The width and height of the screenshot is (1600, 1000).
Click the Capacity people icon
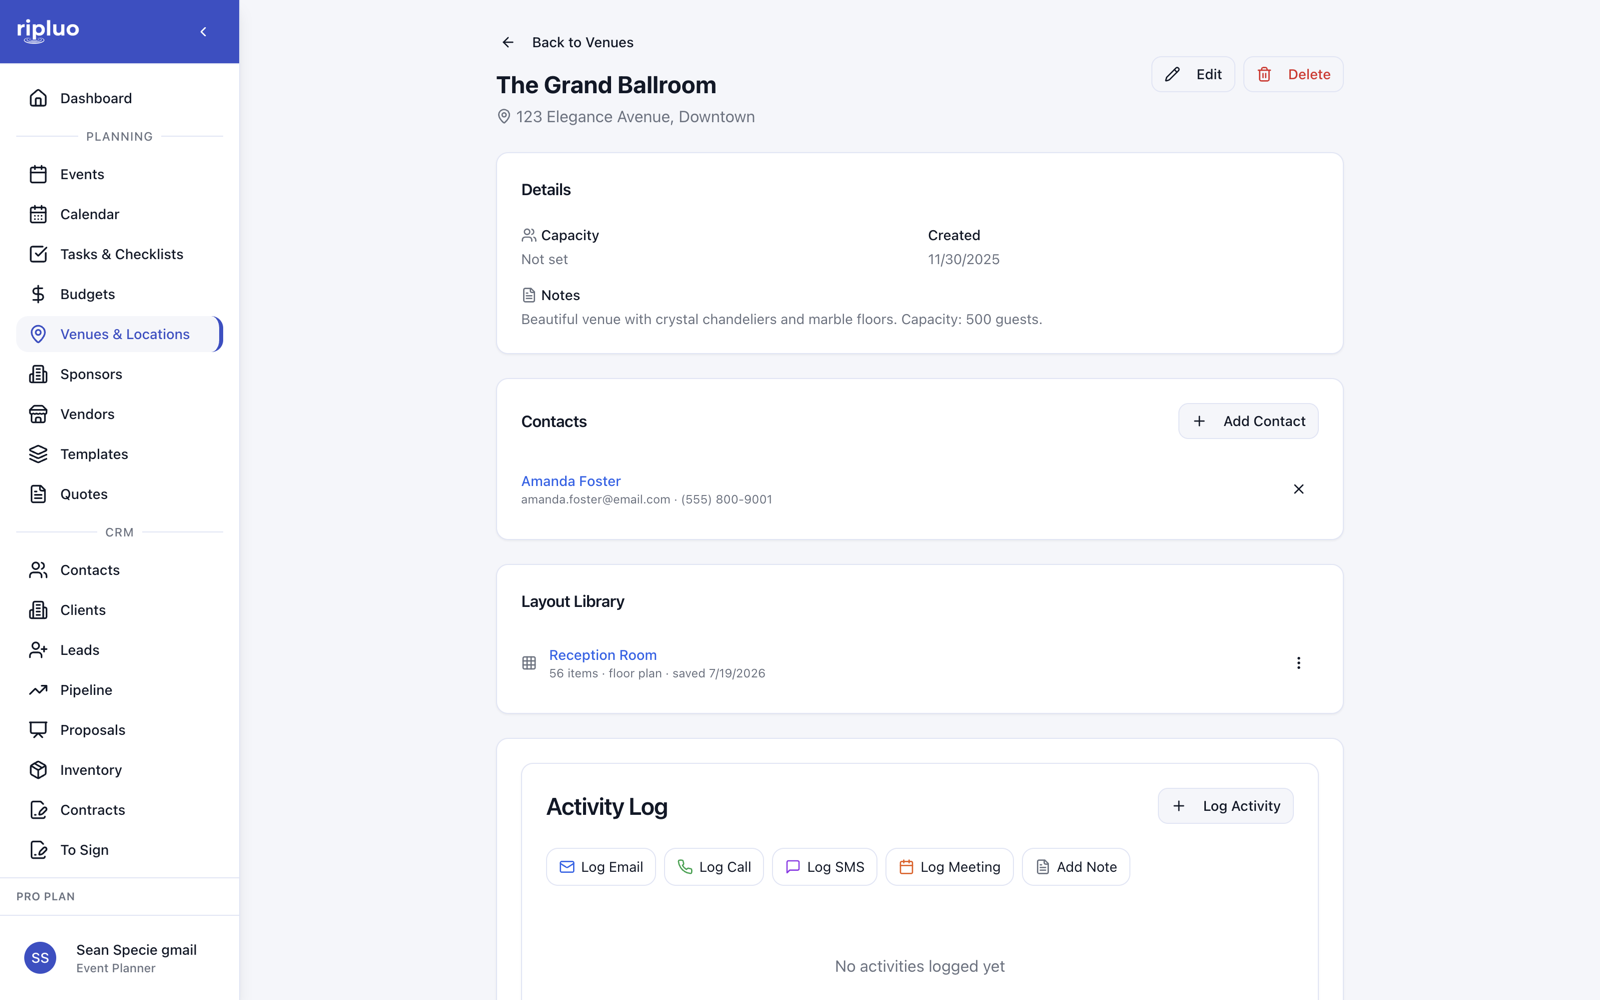tap(529, 235)
